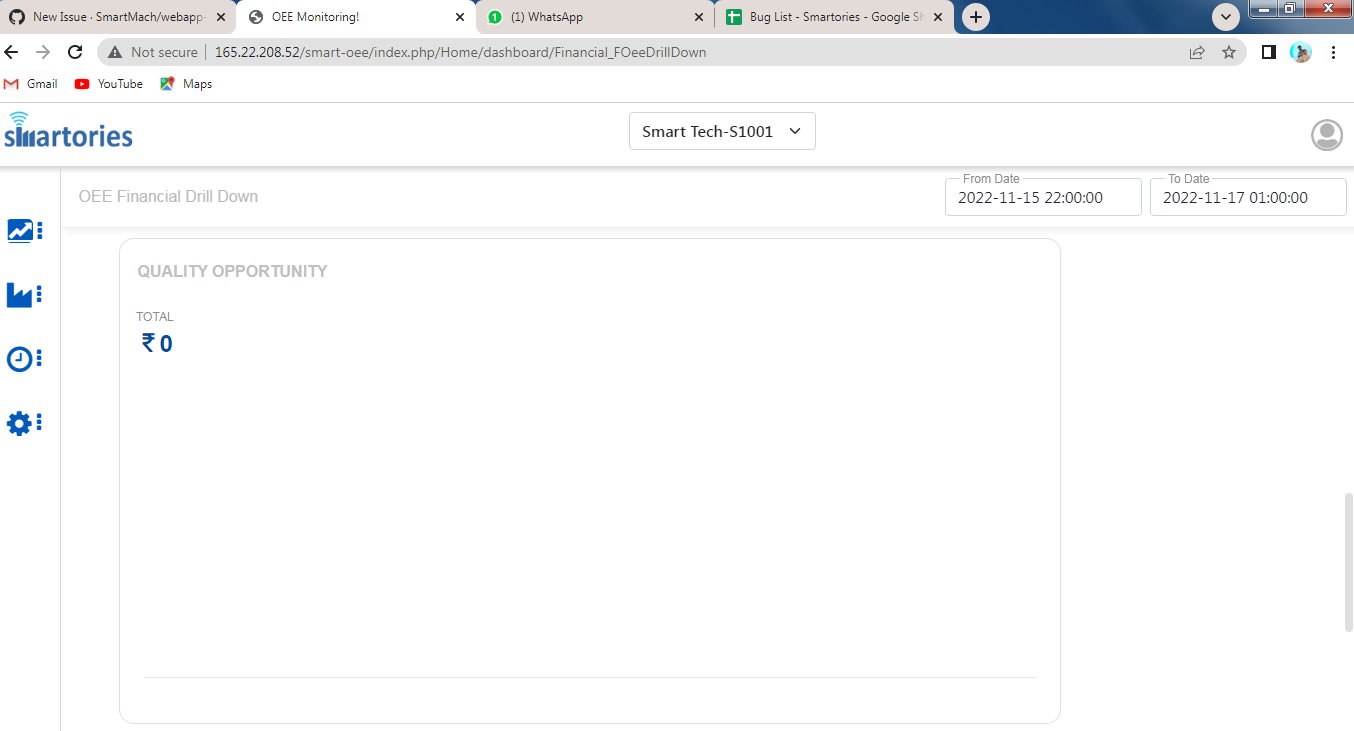Viewport: 1354px width, 731px height.
Task: Click the Not secure site info warning
Action: coord(153,52)
